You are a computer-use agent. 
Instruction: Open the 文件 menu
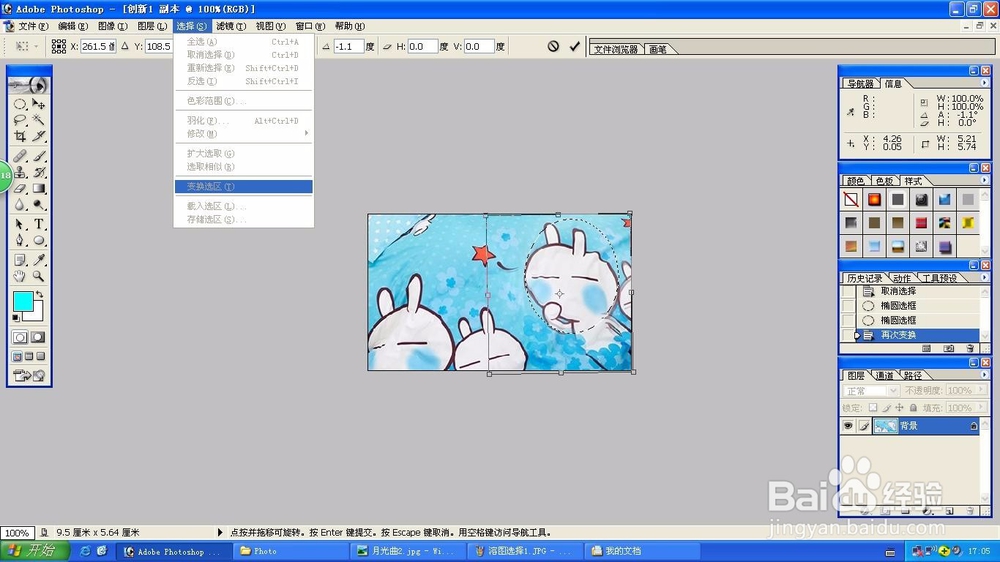click(33, 26)
